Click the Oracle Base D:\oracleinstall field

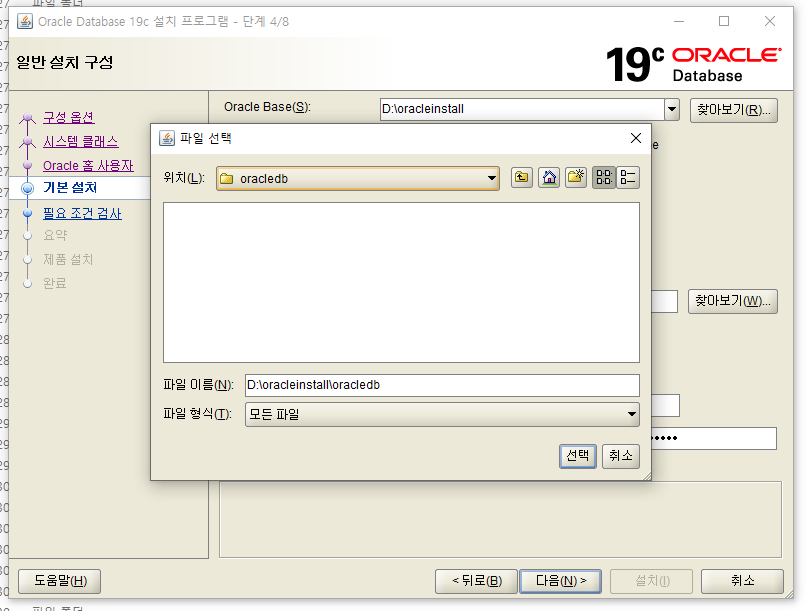522,109
